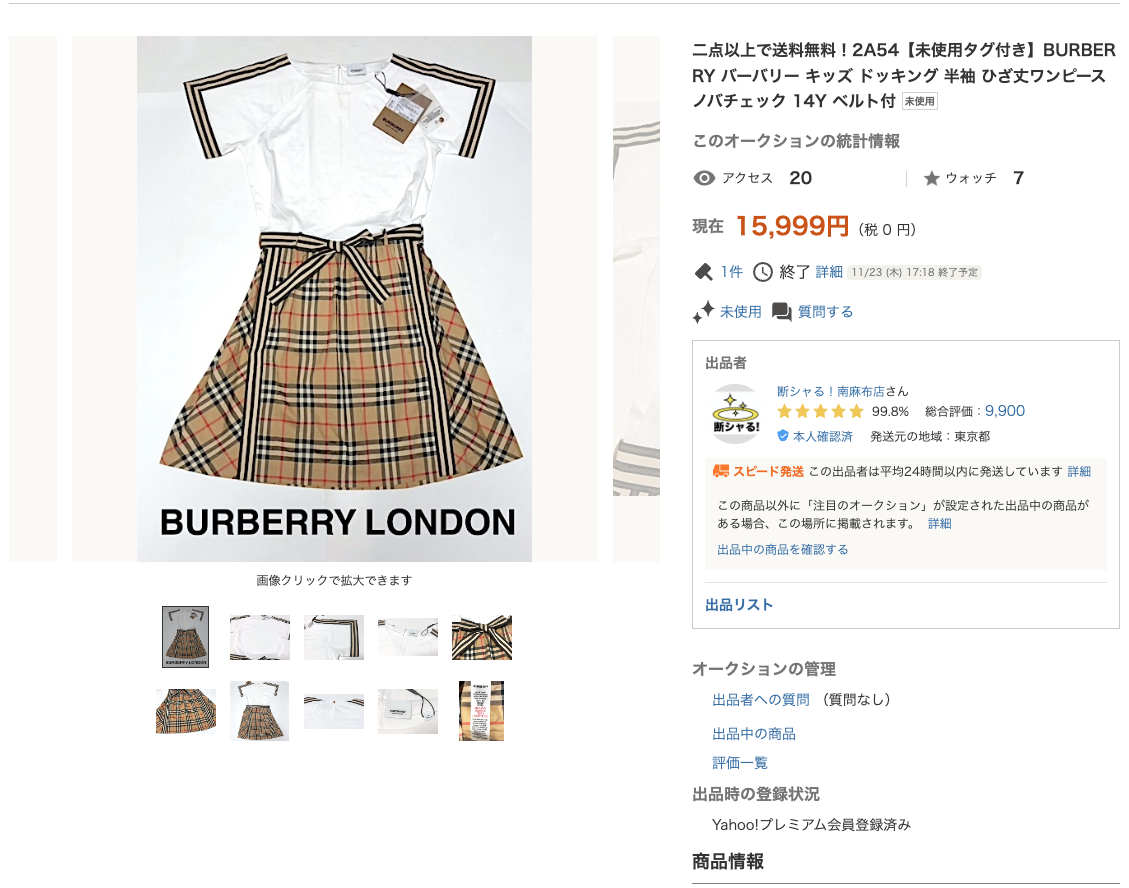This screenshot has height=888, width=1129.
Task: Open the 評価一覧 link
Action: 739,763
